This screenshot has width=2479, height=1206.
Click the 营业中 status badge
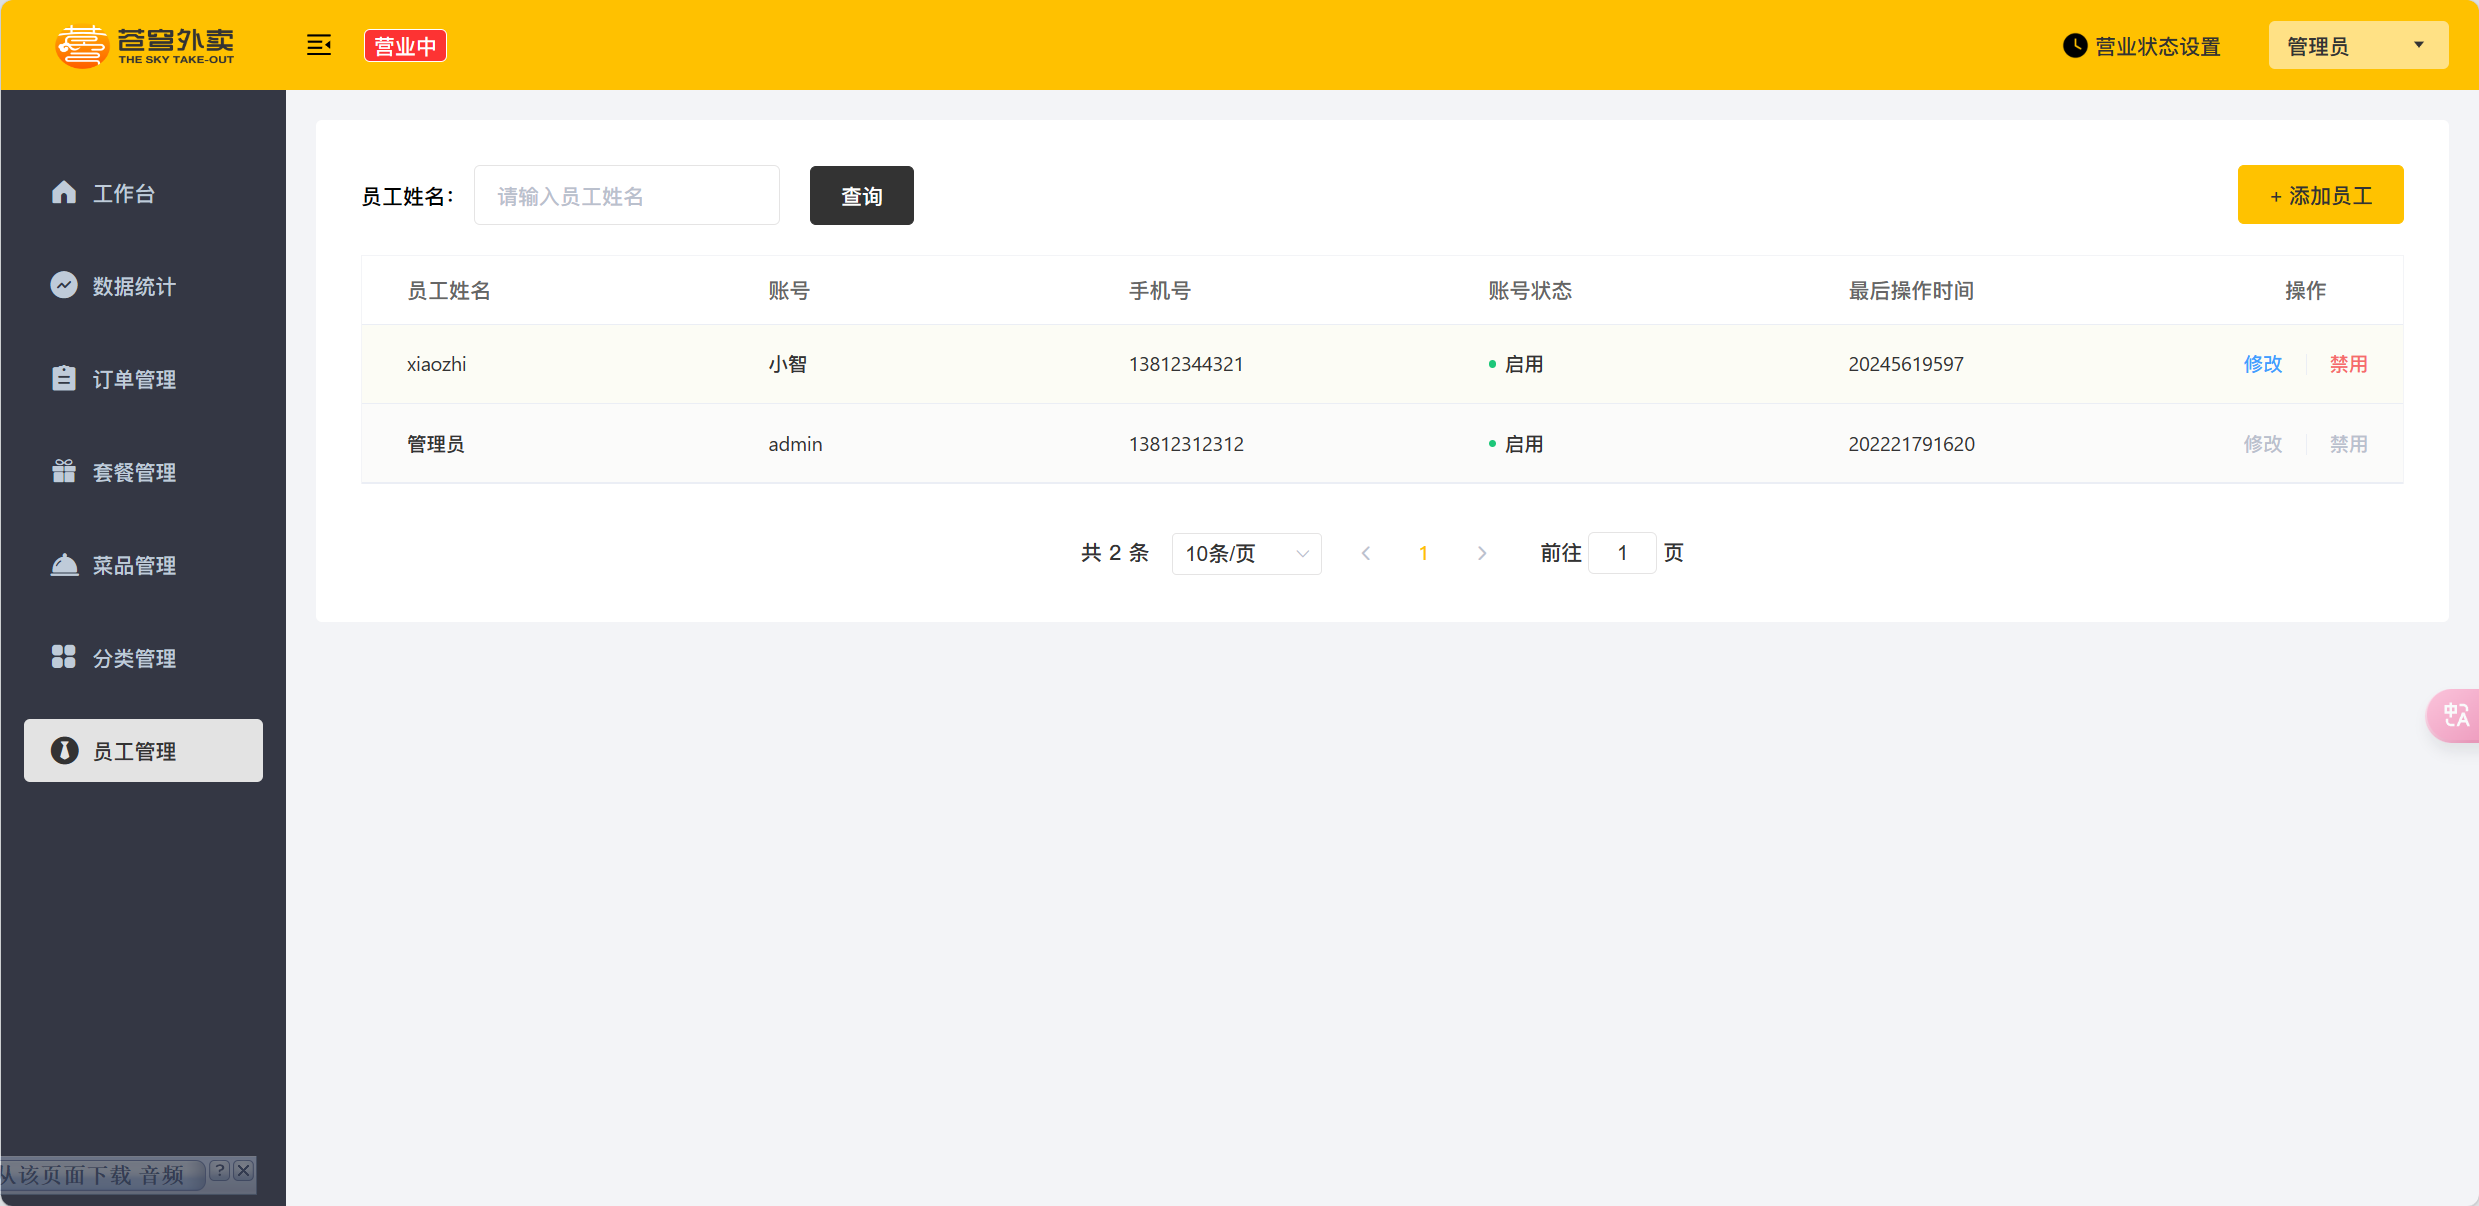tap(405, 46)
